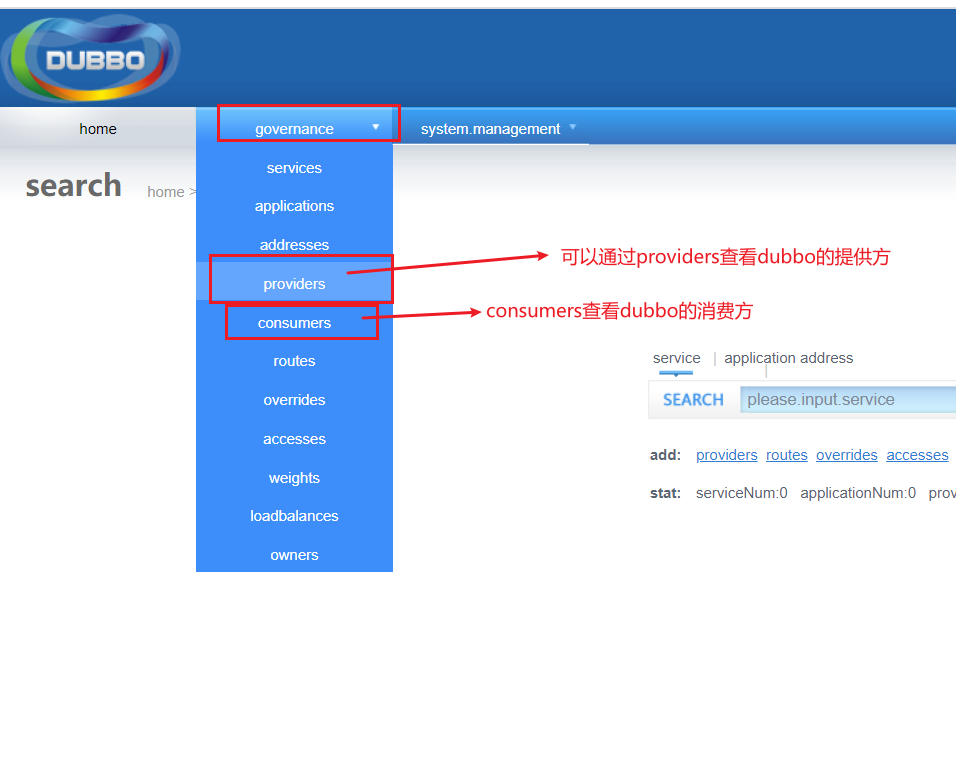Screen dimensions: 956x771
Task: Select providers in governance menu
Action: (x=294, y=283)
